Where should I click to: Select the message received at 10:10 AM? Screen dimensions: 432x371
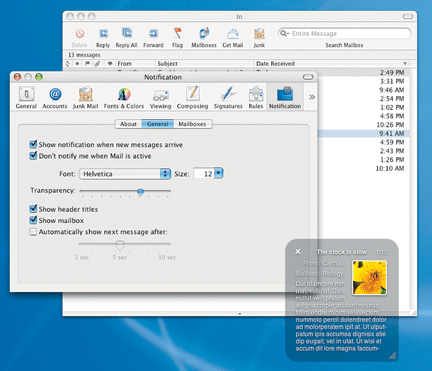click(x=363, y=168)
